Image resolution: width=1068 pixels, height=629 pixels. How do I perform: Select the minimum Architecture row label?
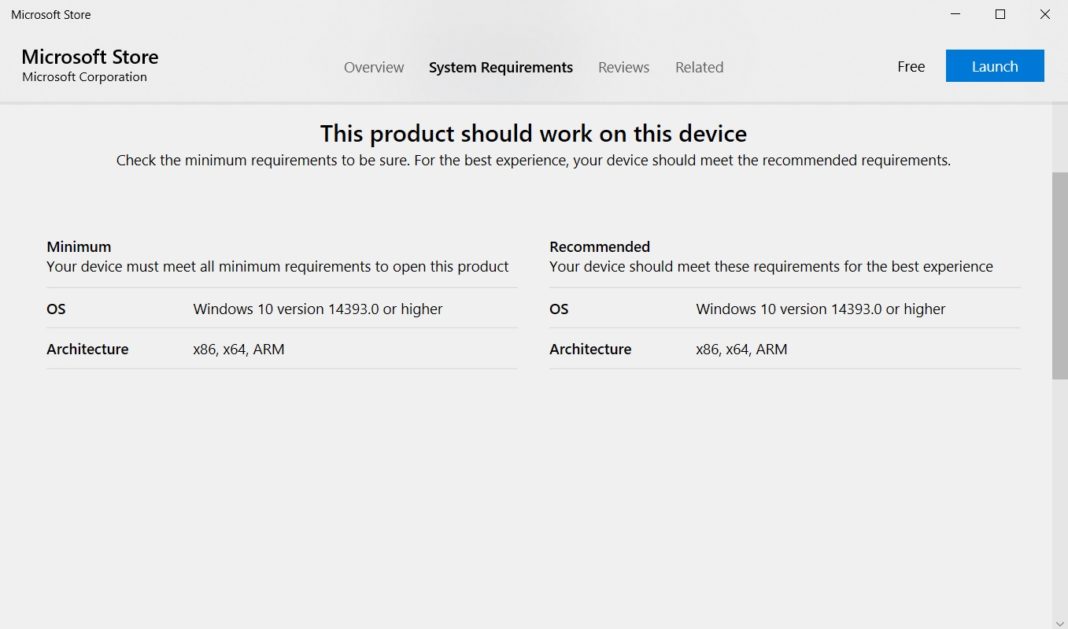coord(87,349)
